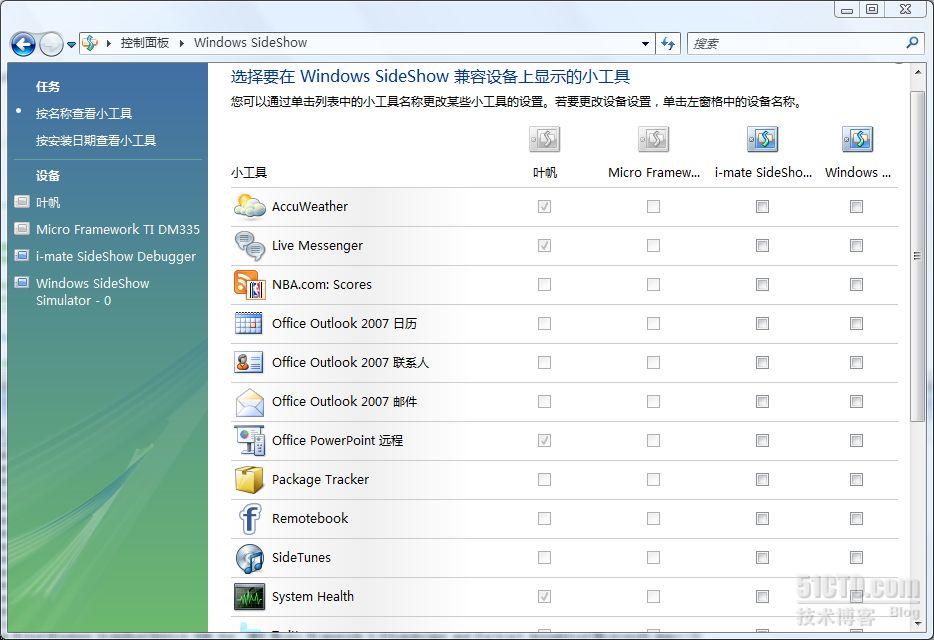Image resolution: width=934 pixels, height=640 pixels.
Task: Open Live Messenger gadget name
Action: pyautogui.click(x=317, y=246)
